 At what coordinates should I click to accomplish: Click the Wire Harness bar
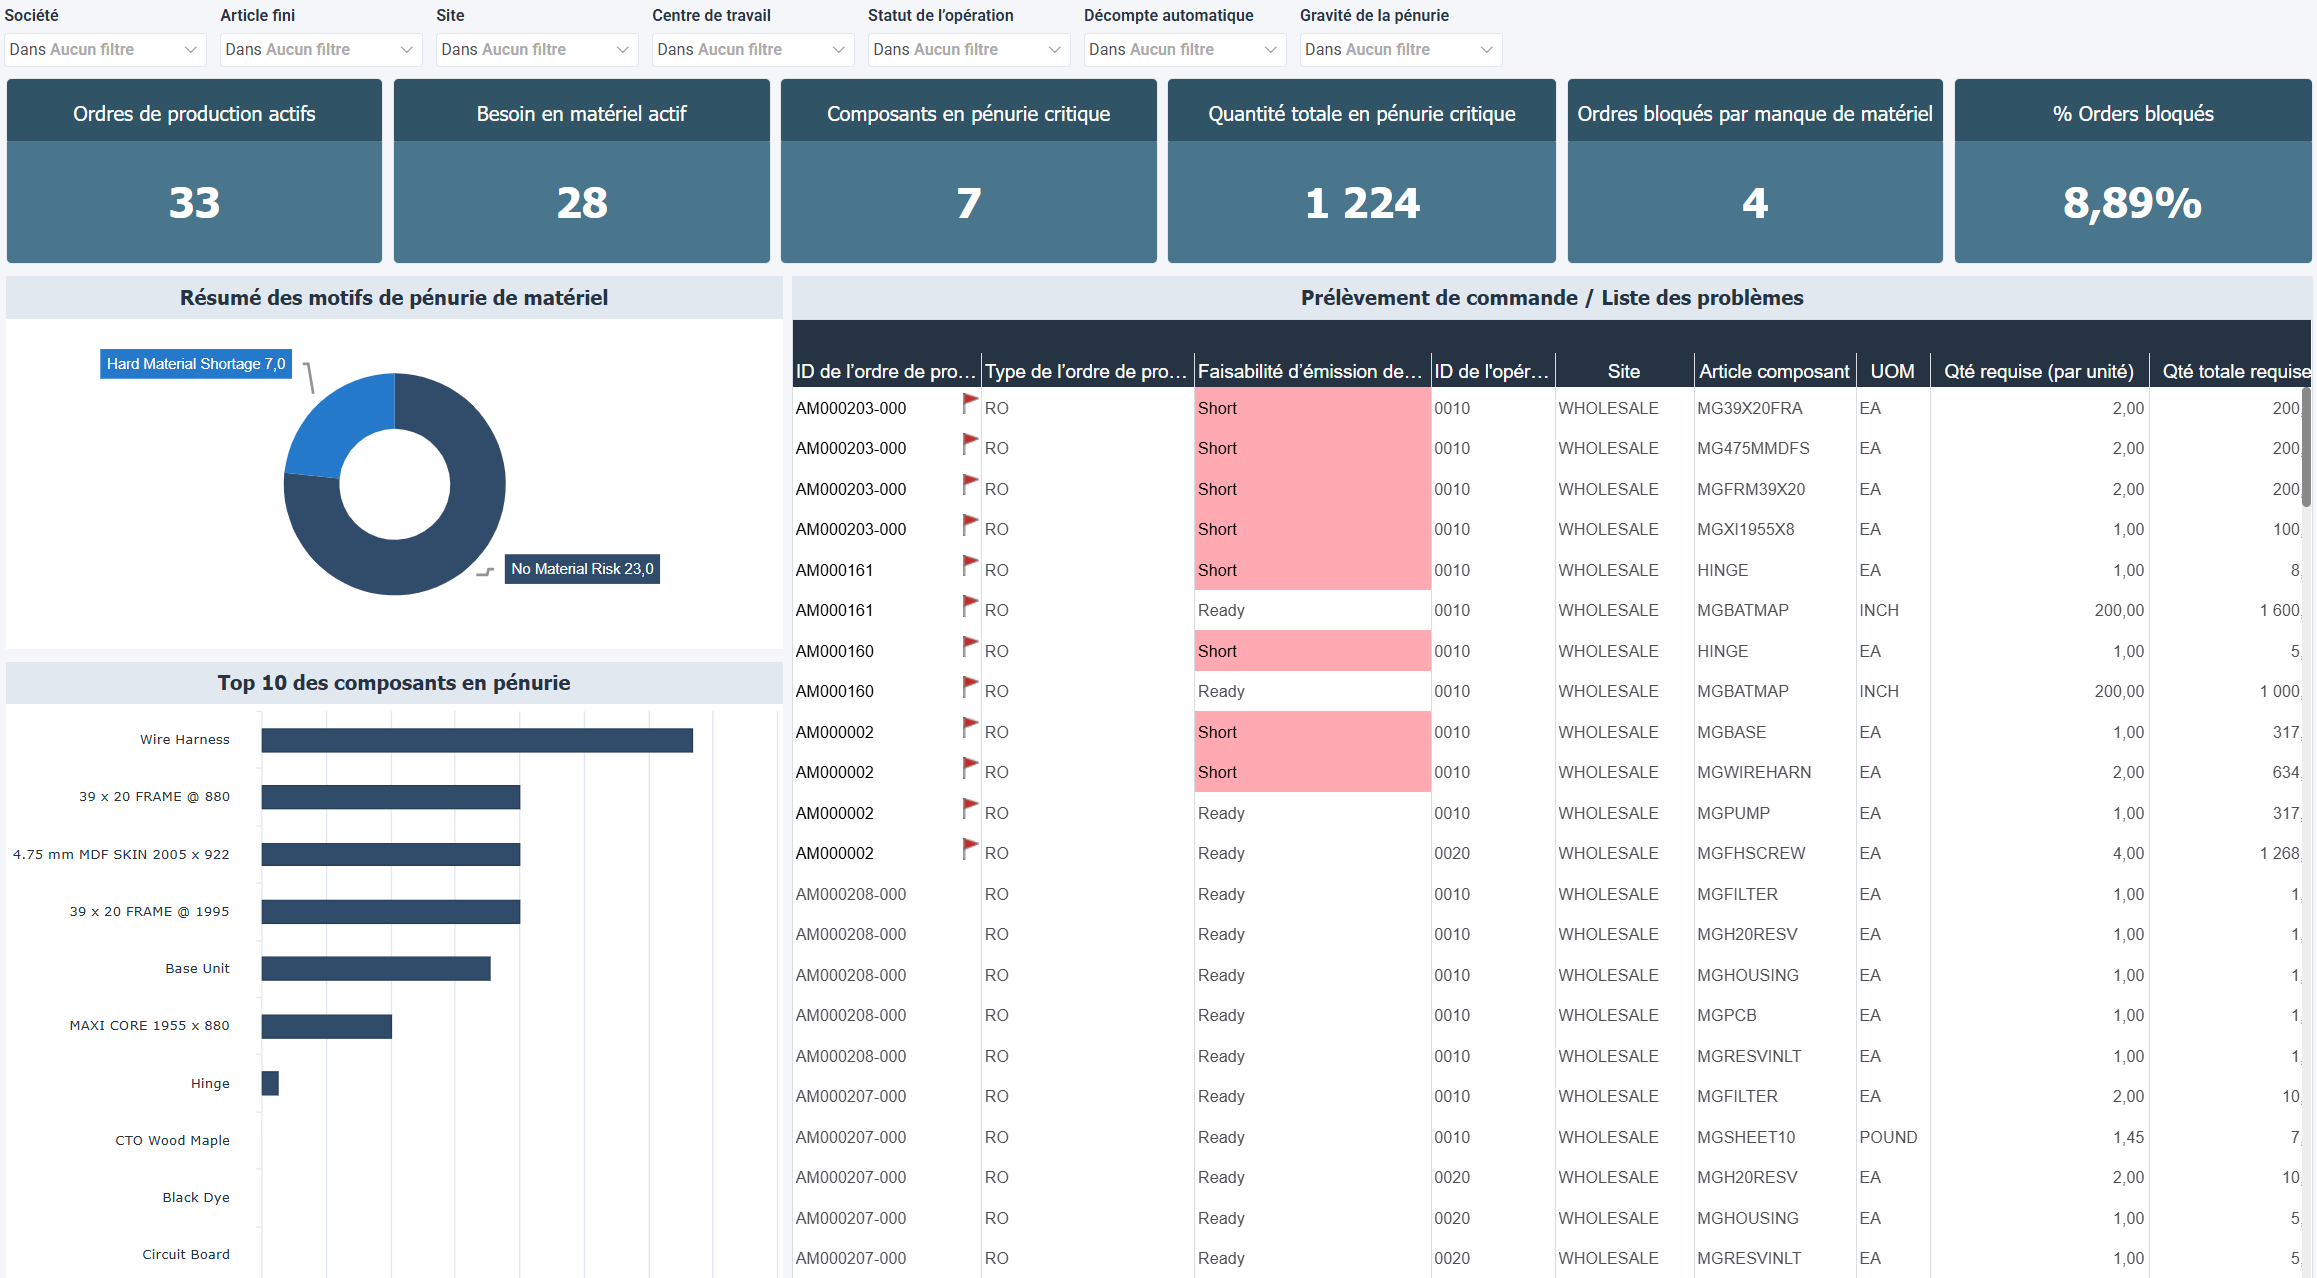(477, 740)
